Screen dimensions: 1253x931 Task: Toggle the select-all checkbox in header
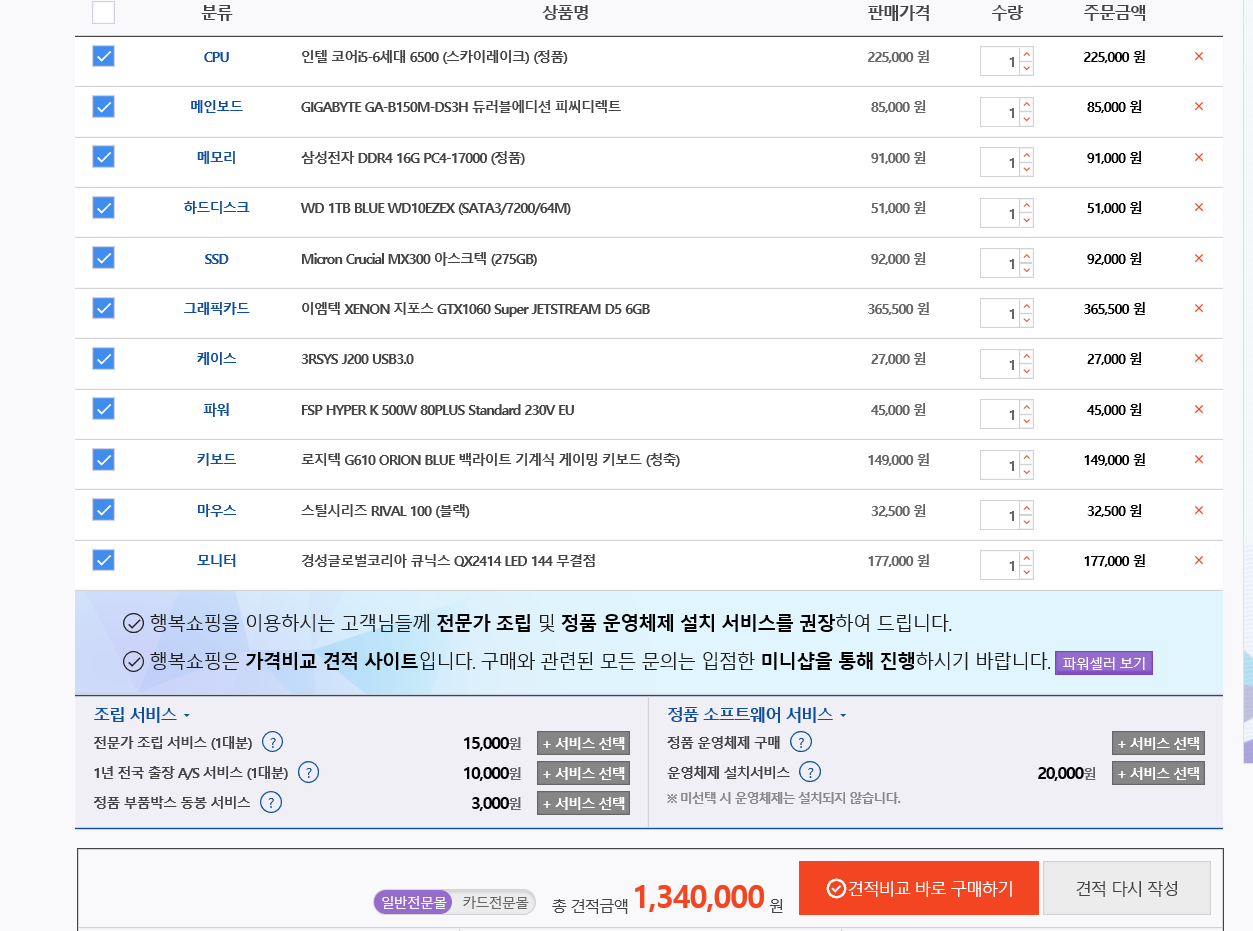104,13
